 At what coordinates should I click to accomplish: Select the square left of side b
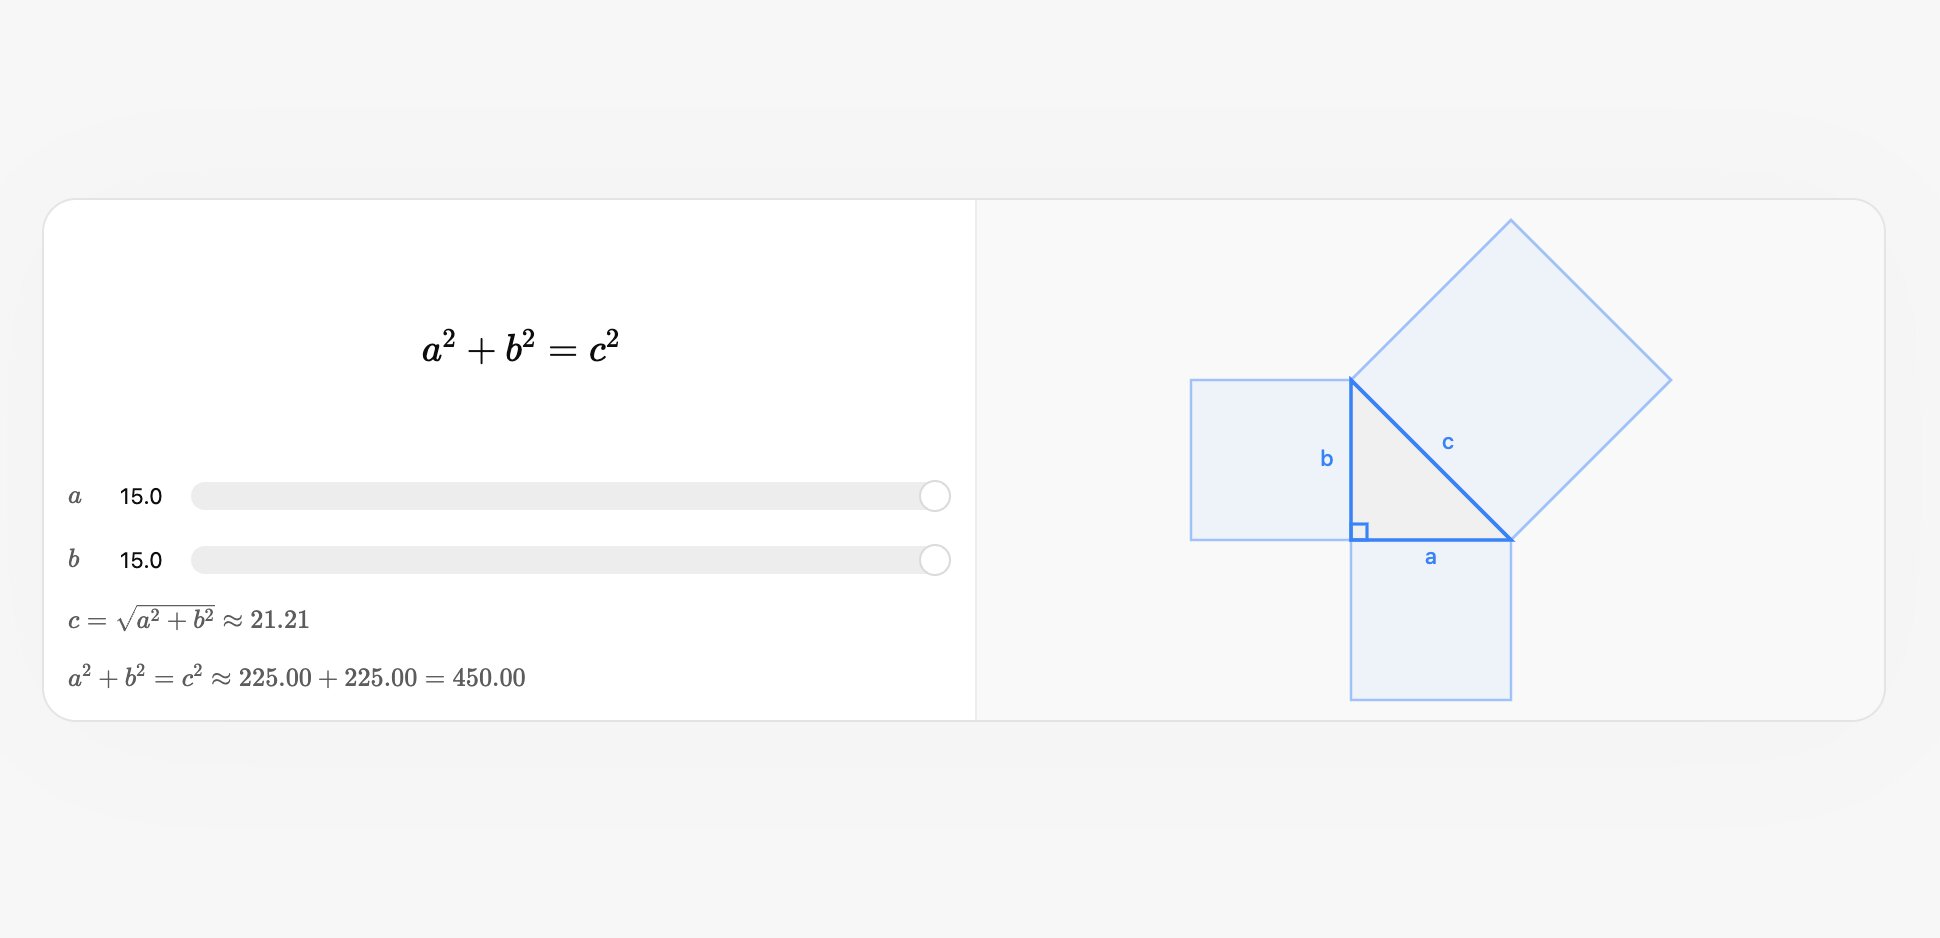pos(1260,460)
